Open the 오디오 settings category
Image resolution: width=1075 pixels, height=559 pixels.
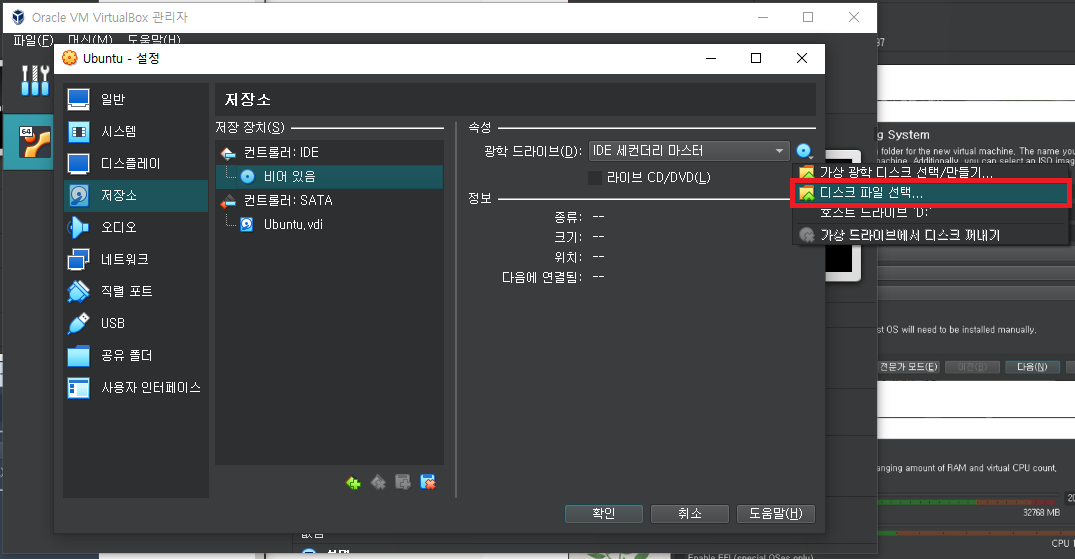tap(136, 227)
